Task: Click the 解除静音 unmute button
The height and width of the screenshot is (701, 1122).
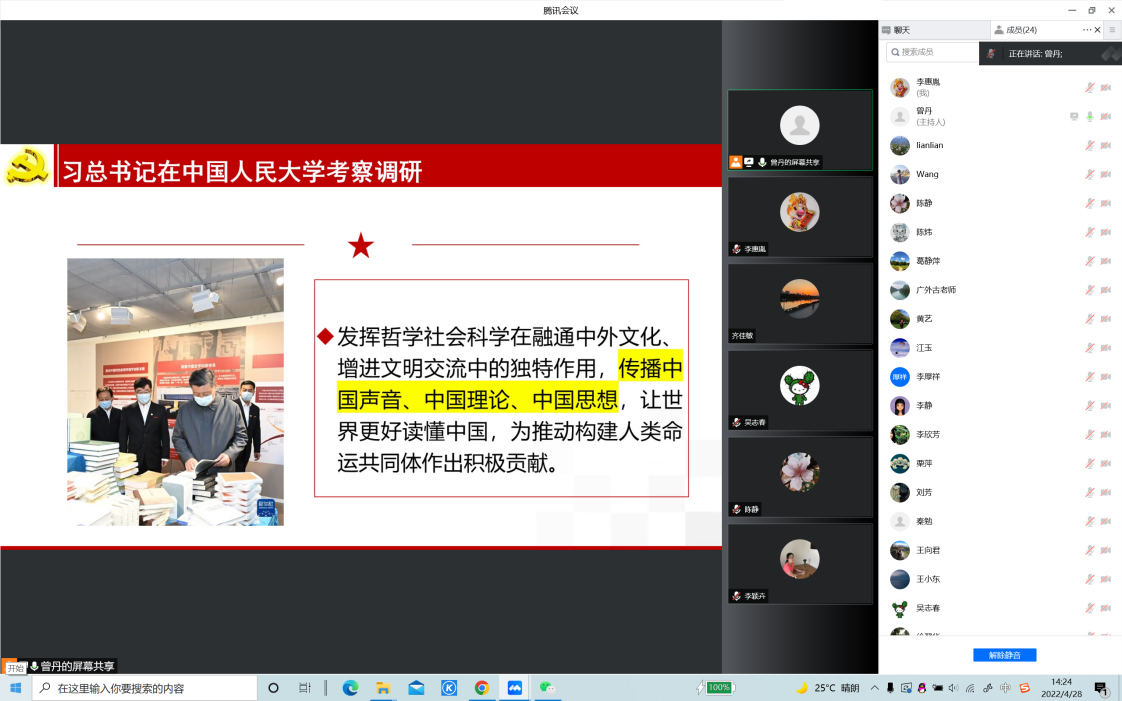Action: pyautogui.click(x=1004, y=655)
